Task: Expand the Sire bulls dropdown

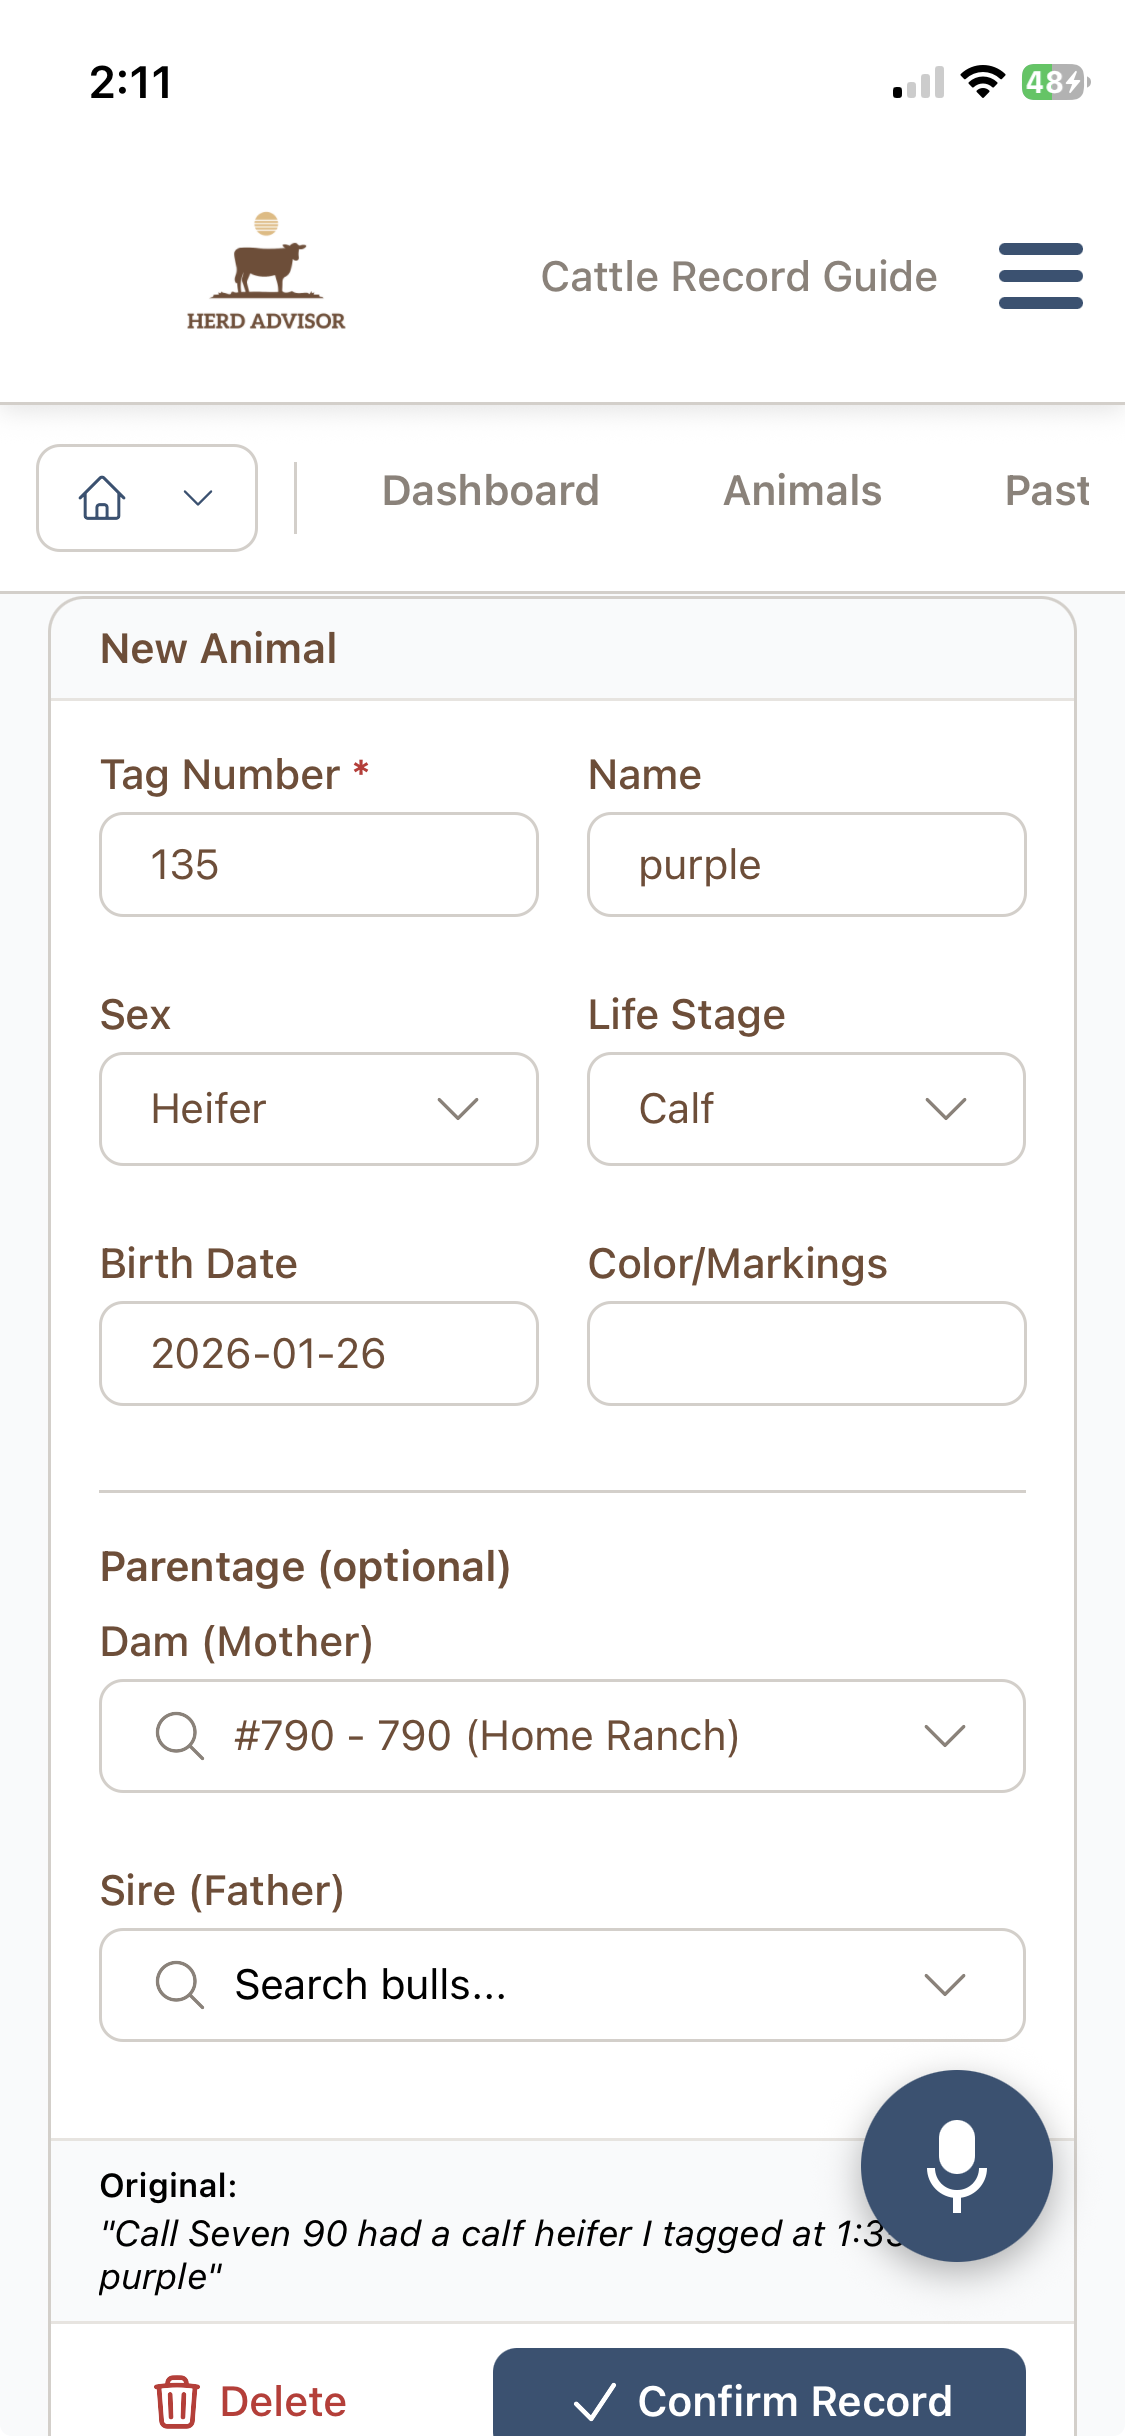Action: click(944, 1984)
